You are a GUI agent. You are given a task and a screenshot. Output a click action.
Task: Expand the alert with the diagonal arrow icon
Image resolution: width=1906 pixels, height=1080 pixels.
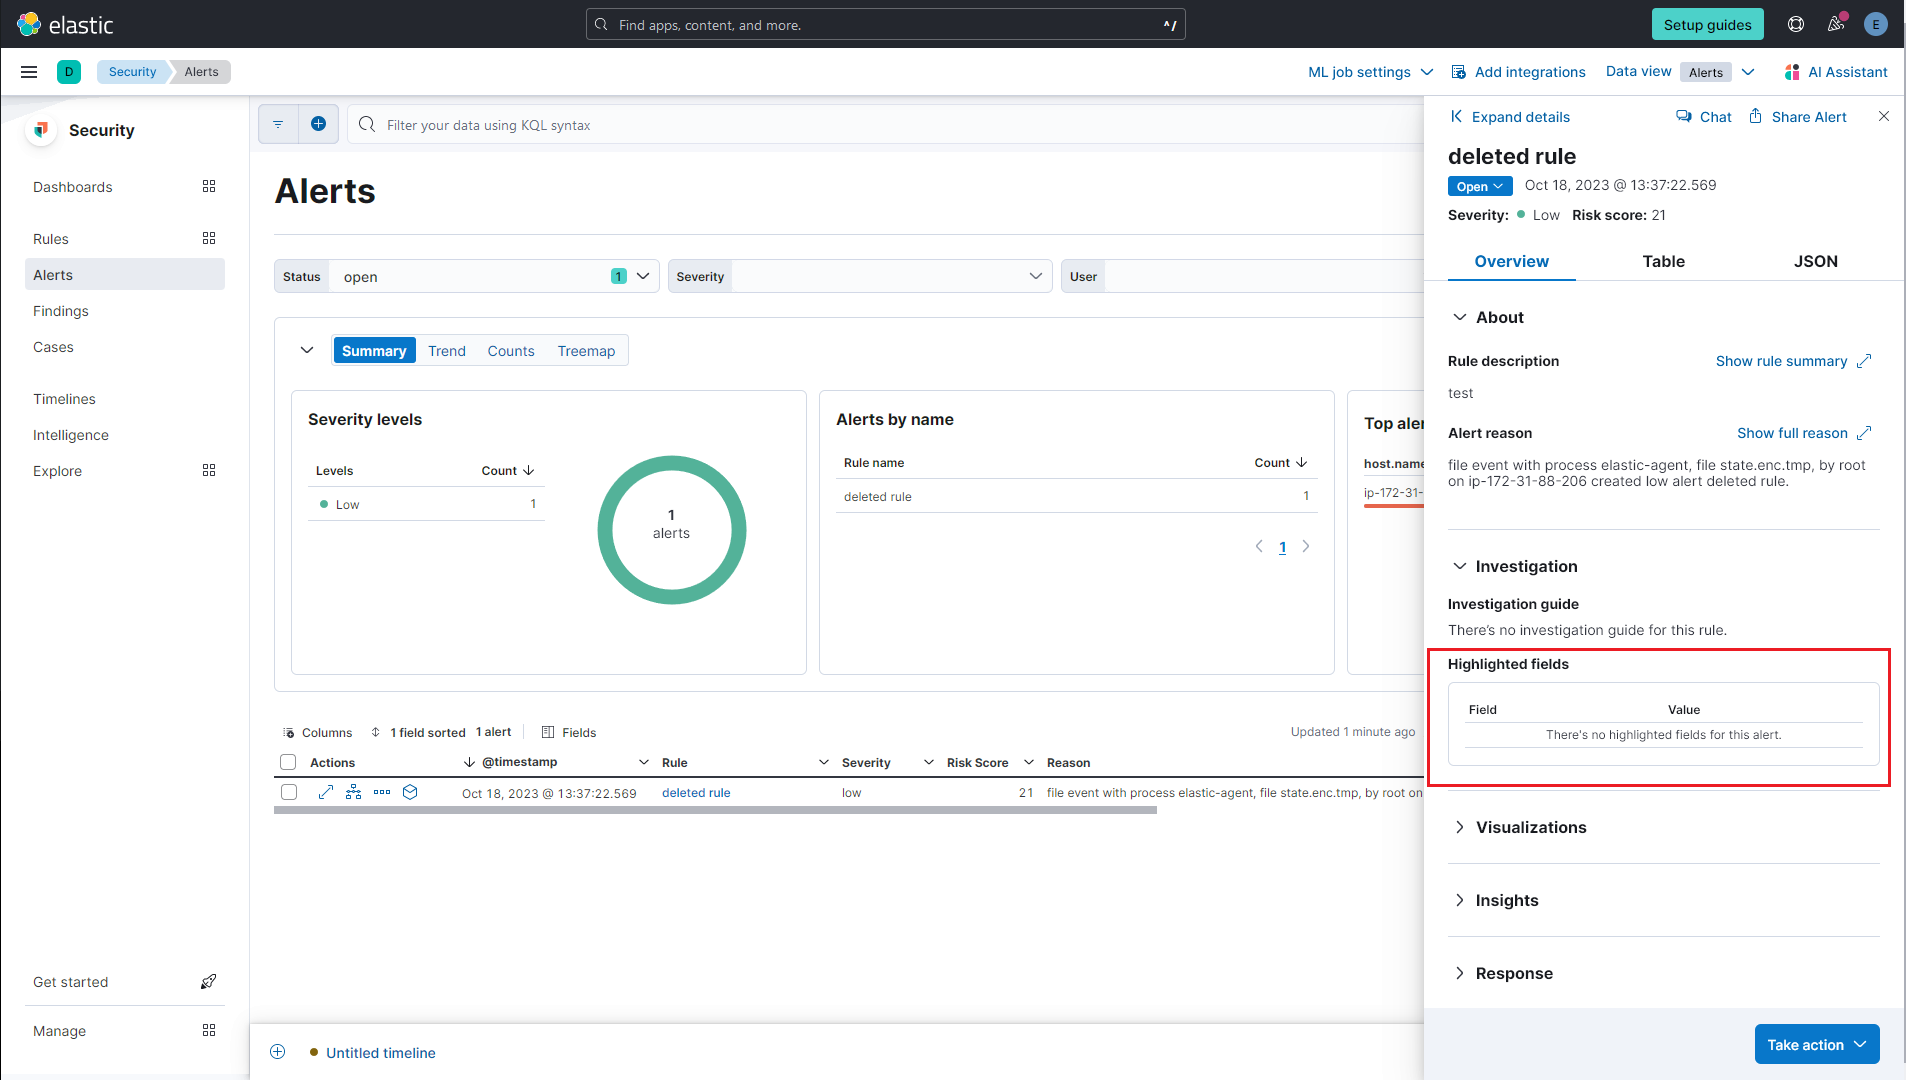pyautogui.click(x=325, y=792)
